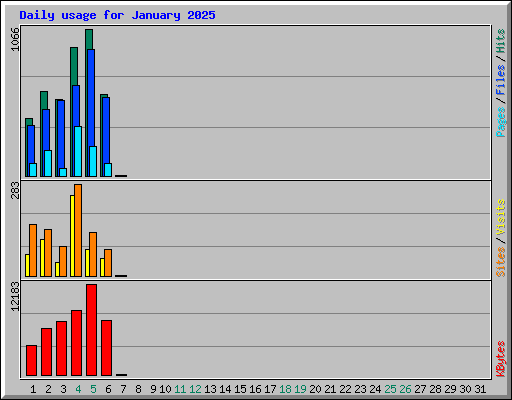Click the 1066 y-axis maximum label
Image resolution: width=512 pixels, height=400 pixels.
click(15, 39)
